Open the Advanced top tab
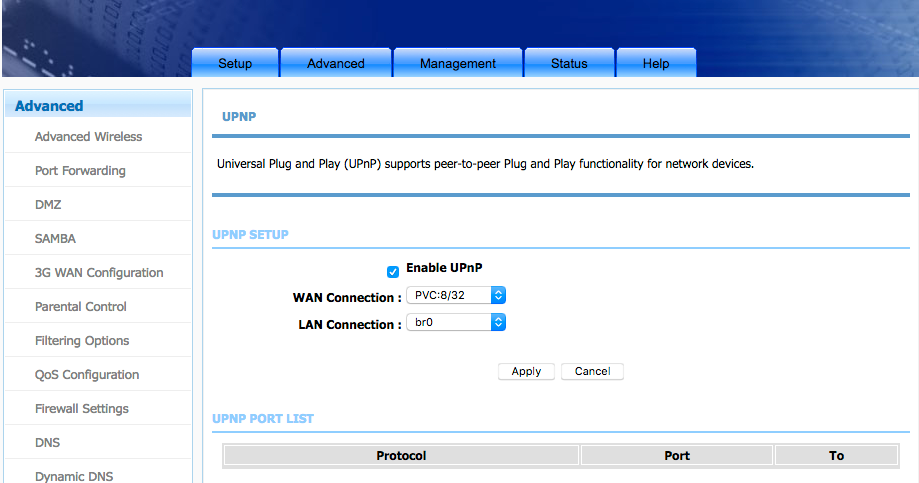919x483 pixels. pyautogui.click(x=336, y=63)
